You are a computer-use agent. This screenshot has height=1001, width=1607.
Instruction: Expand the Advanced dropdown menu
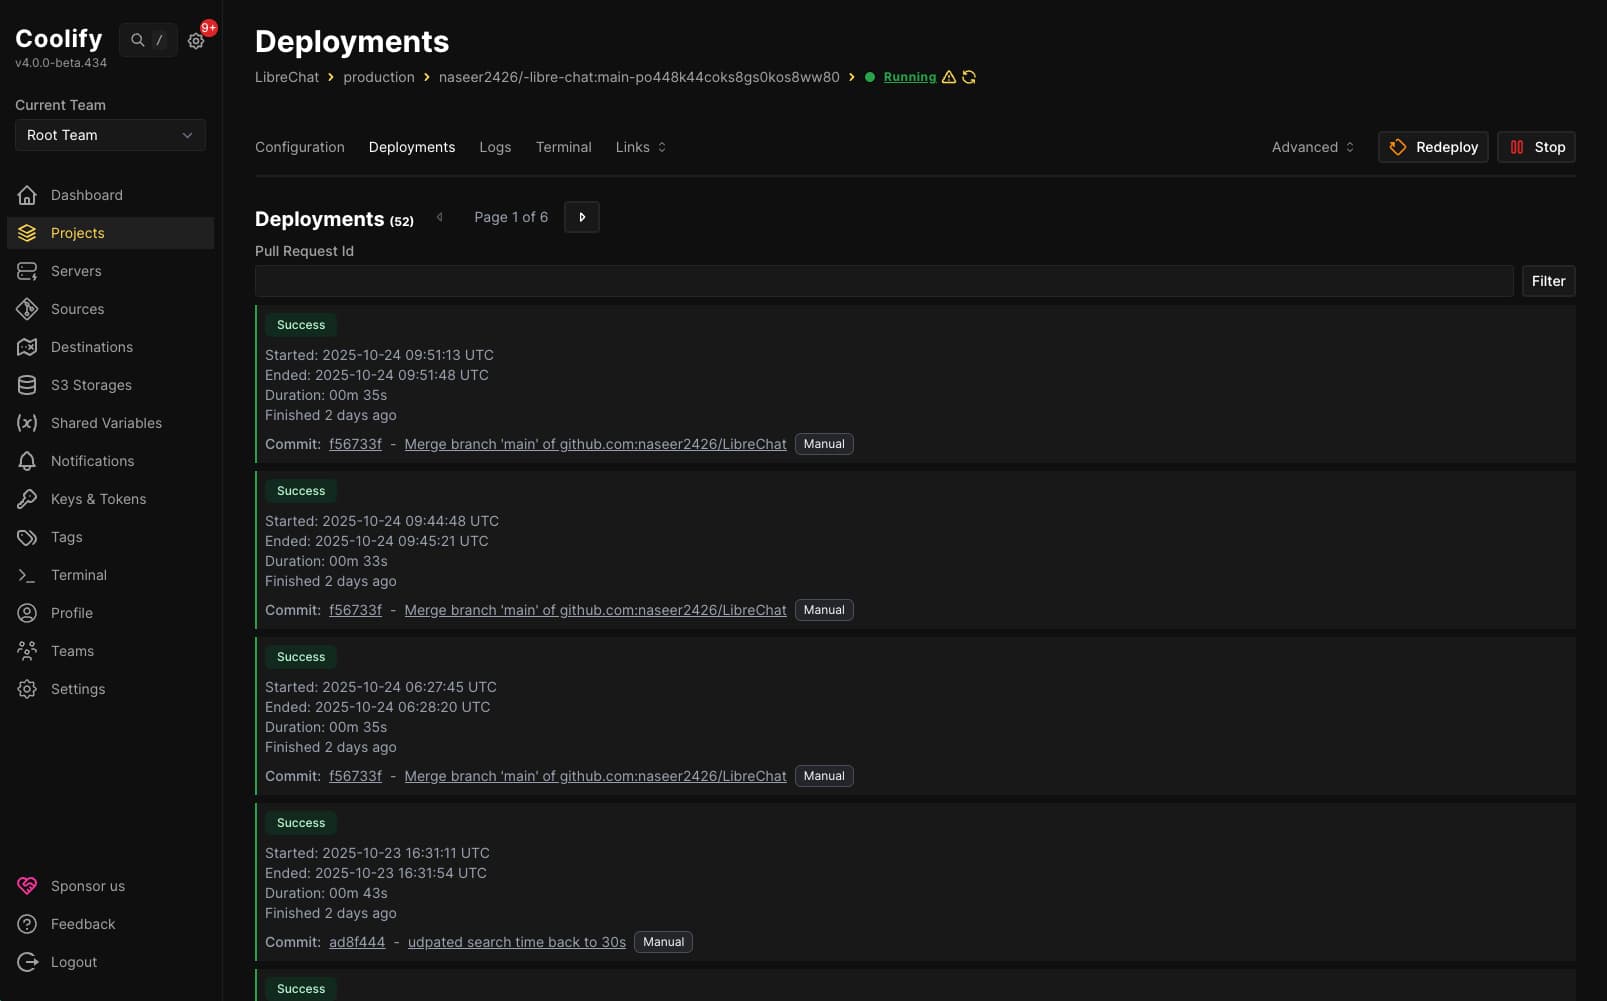click(x=1312, y=147)
